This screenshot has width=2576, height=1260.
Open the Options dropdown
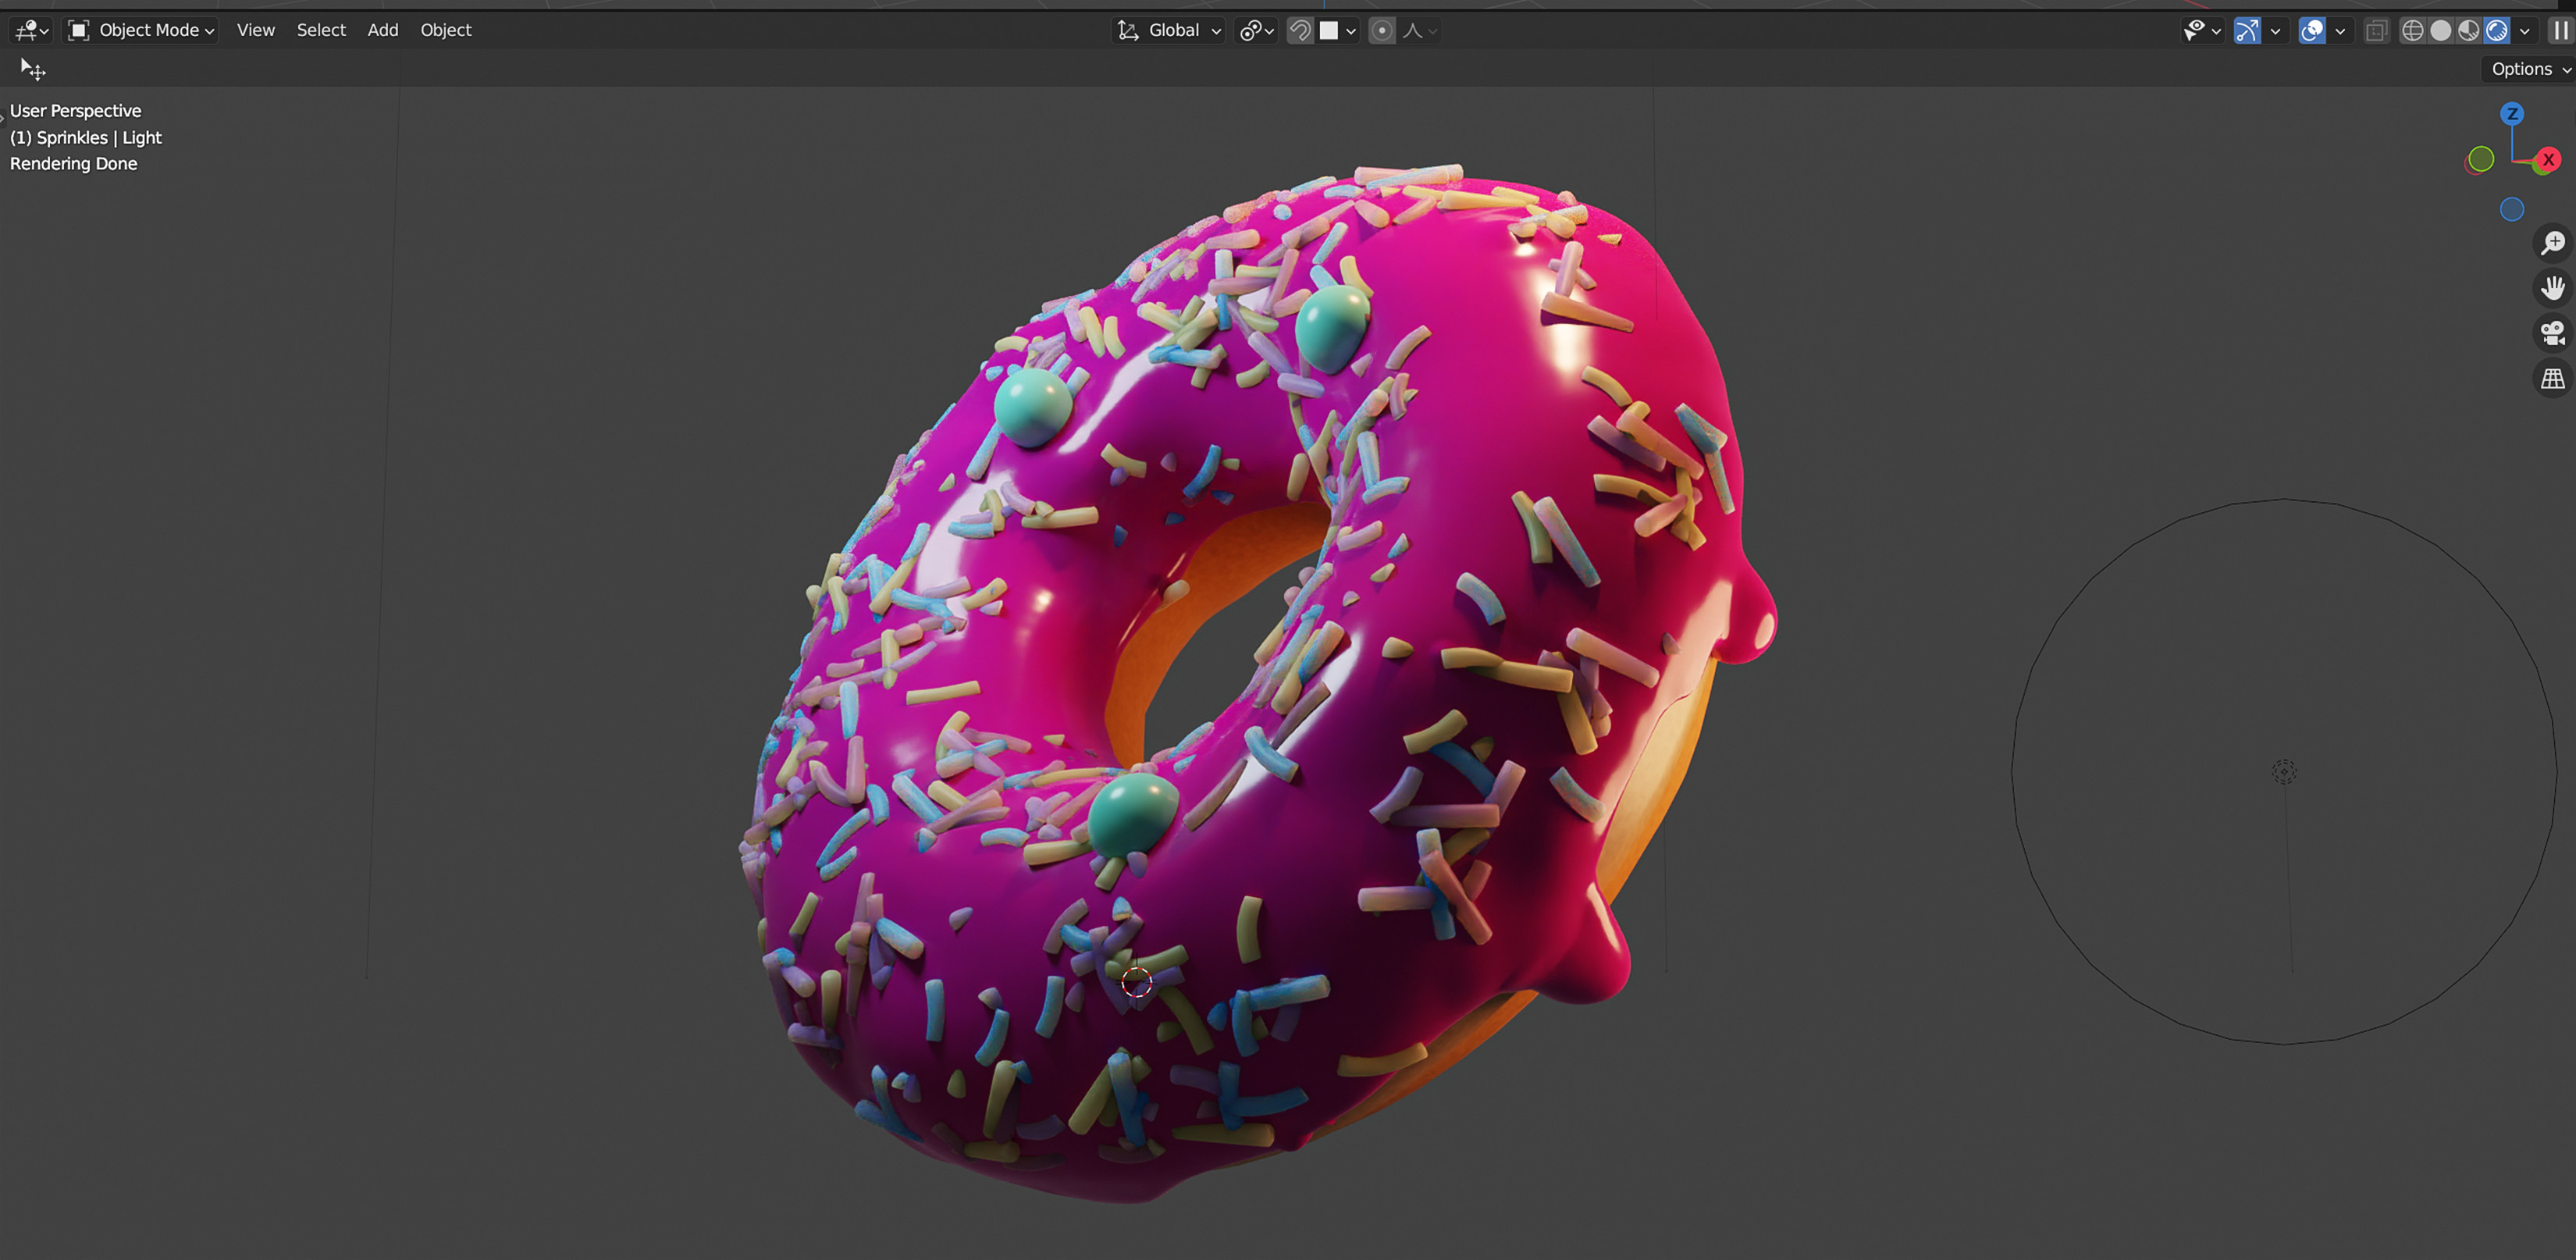(x=2530, y=69)
